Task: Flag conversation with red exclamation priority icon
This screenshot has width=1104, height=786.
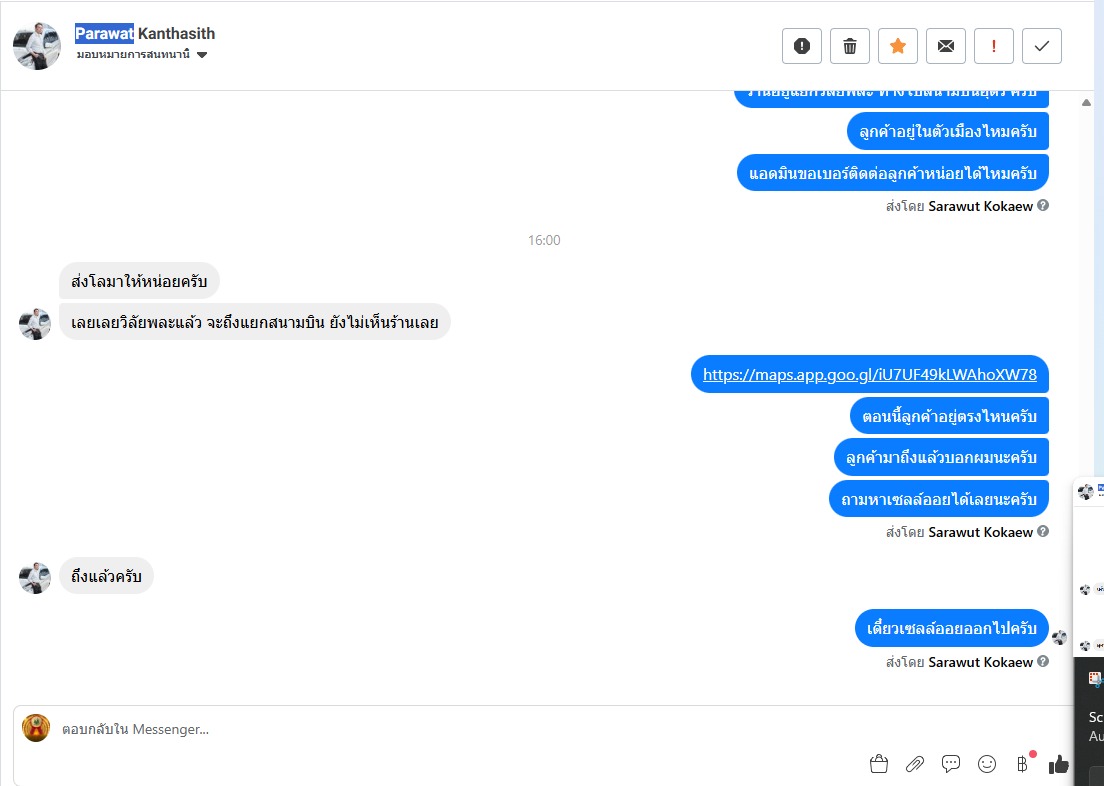Action: click(993, 46)
